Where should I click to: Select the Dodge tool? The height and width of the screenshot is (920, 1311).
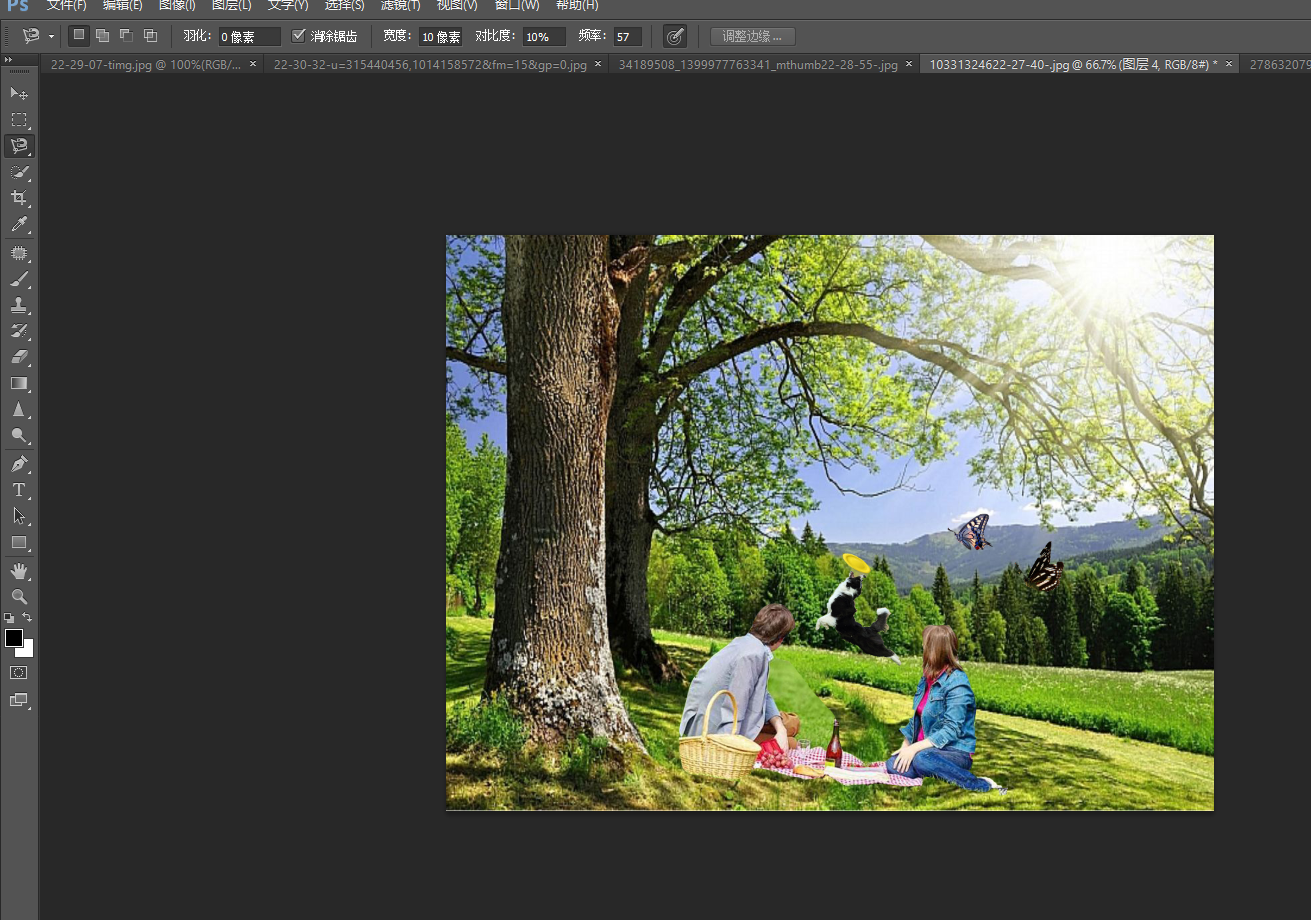19,435
